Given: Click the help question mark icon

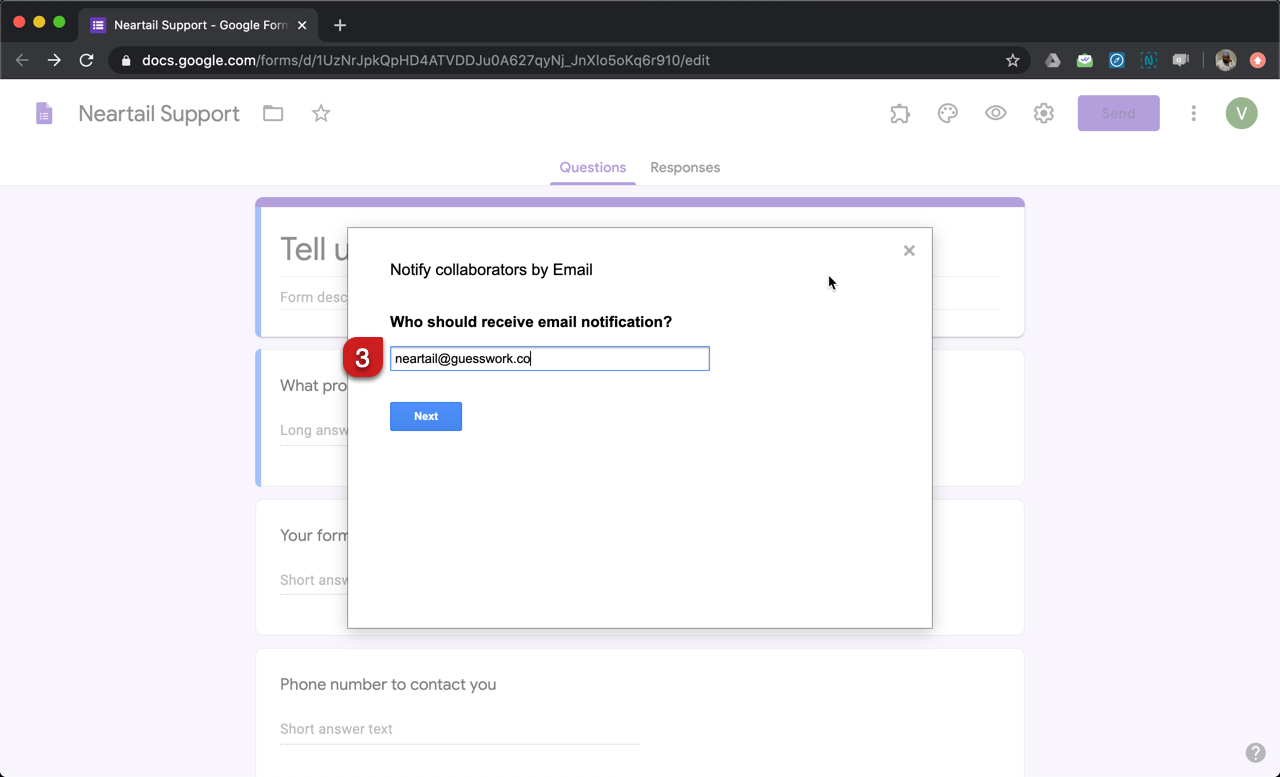Looking at the screenshot, I should tap(1255, 753).
